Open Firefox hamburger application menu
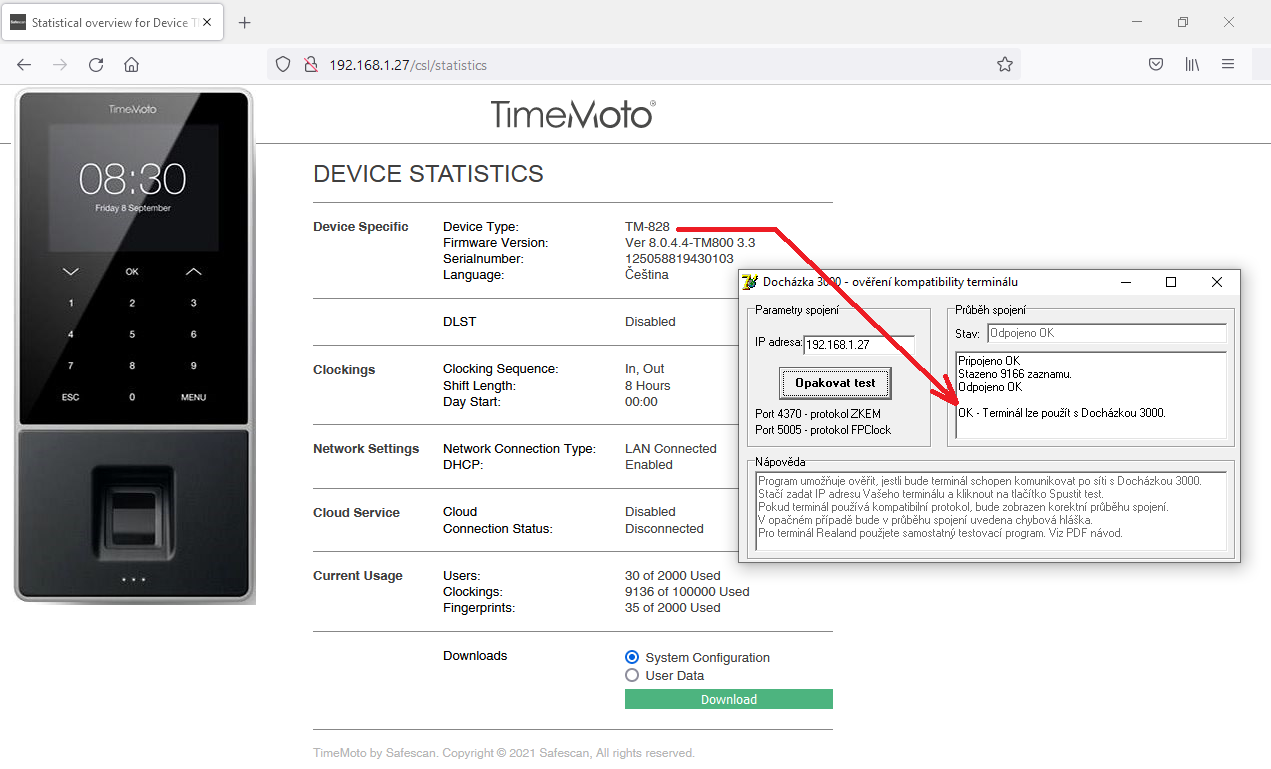Screen dimensions: 1271x769 coord(1228,65)
